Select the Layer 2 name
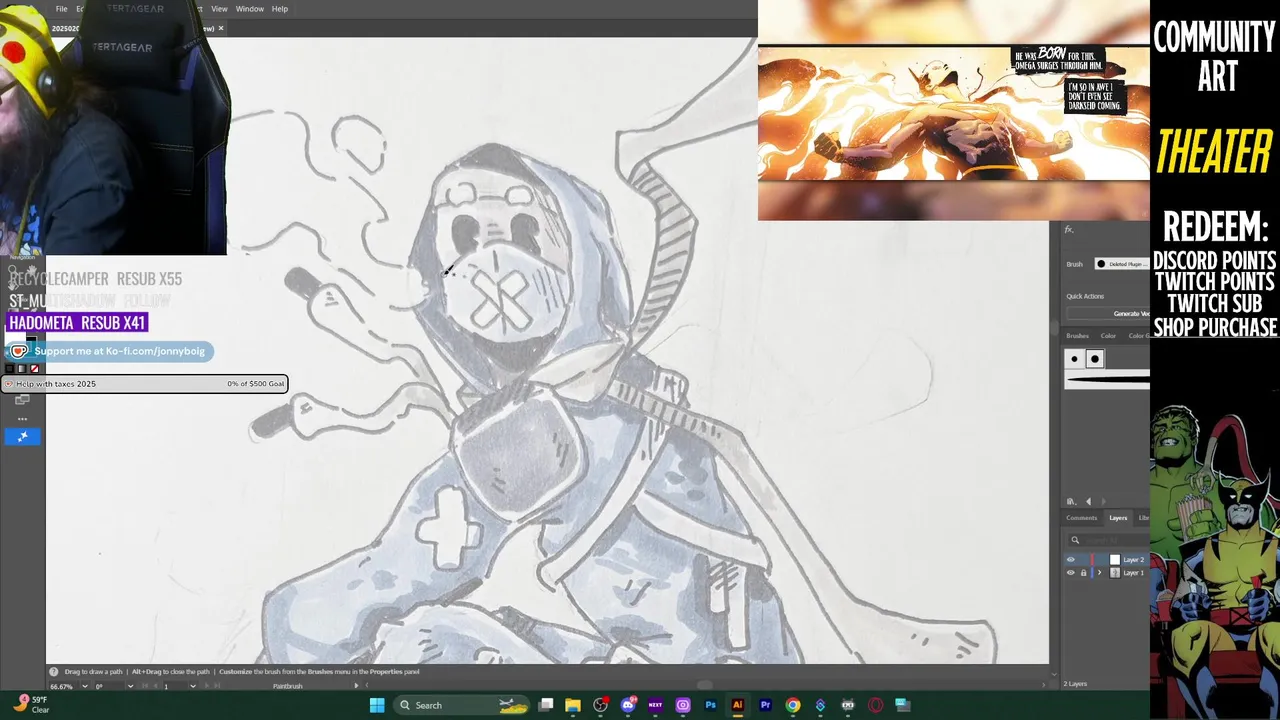1280x720 pixels. [x=1133, y=560]
